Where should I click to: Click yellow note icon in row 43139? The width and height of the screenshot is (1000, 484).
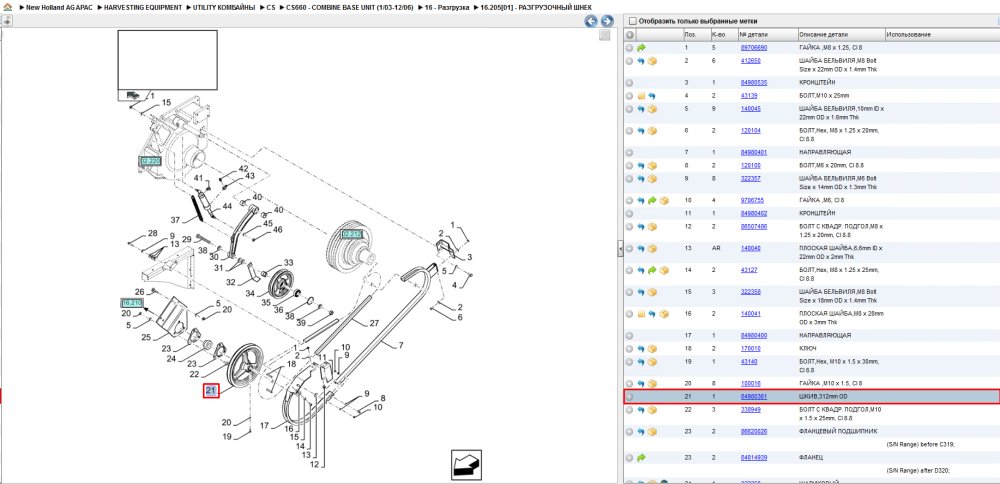pyautogui.click(x=641, y=96)
